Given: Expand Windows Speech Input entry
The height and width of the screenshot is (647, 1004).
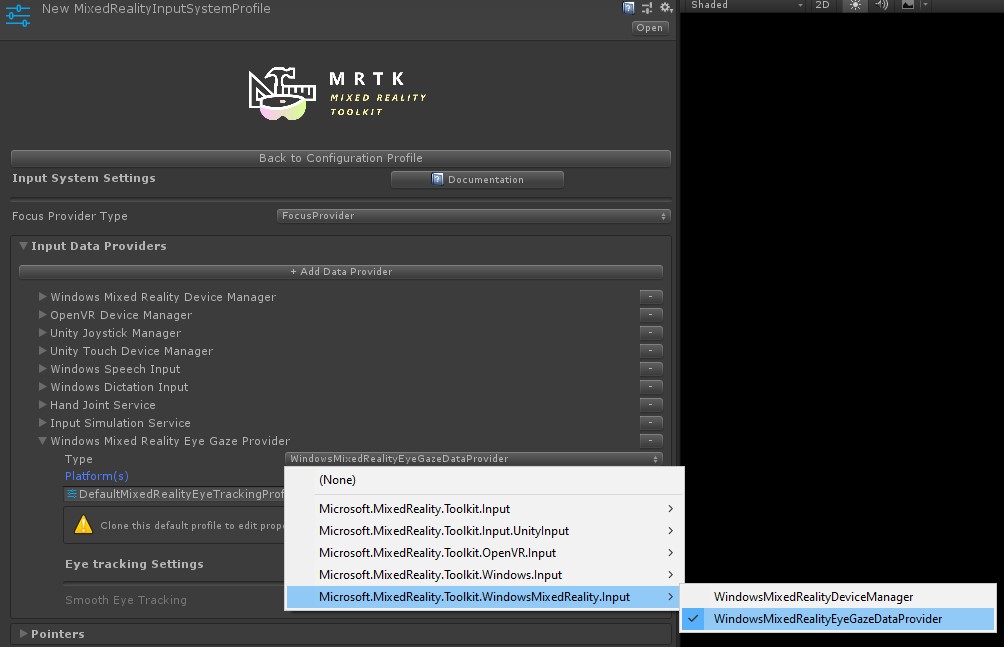Looking at the screenshot, I should [42, 368].
